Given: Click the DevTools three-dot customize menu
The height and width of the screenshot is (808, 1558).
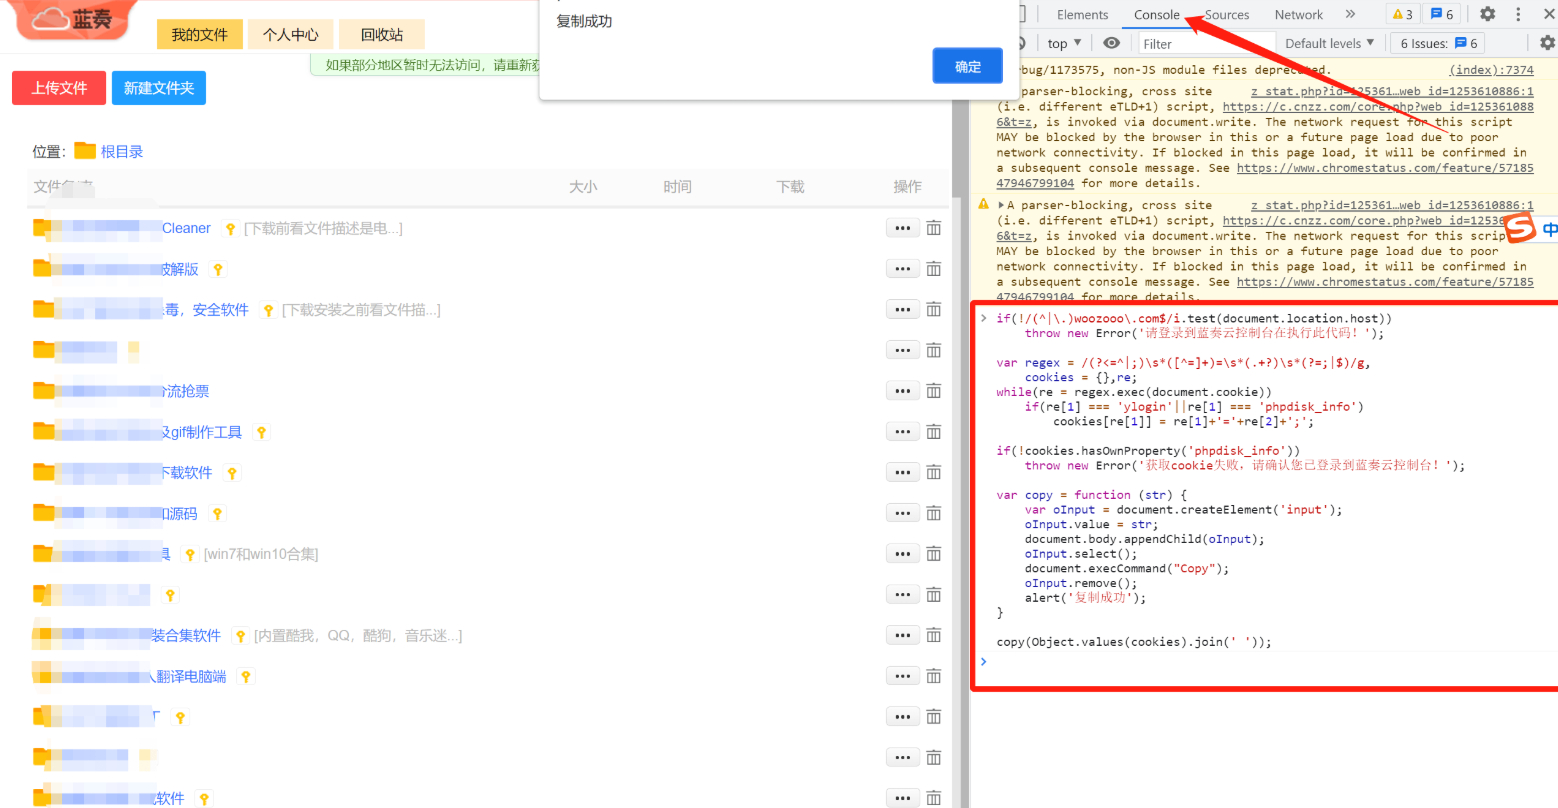Looking at the screenshot, I should pos(1518,14).
